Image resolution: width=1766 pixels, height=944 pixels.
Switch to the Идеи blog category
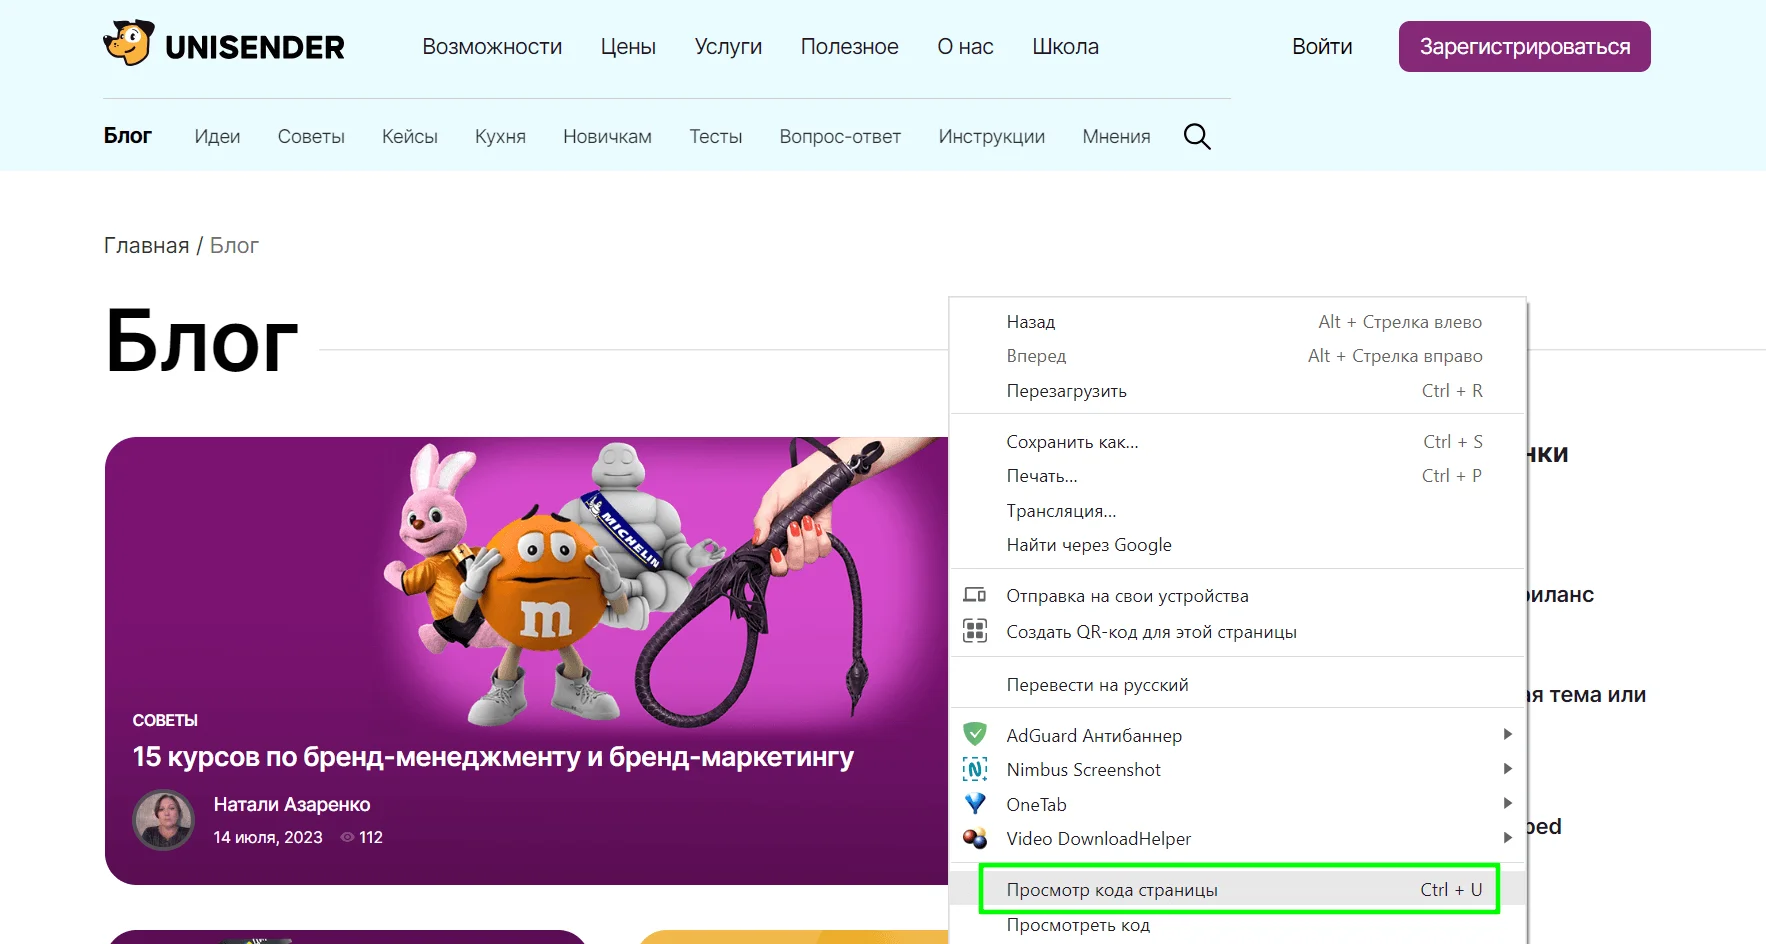[x=217, y=136]
